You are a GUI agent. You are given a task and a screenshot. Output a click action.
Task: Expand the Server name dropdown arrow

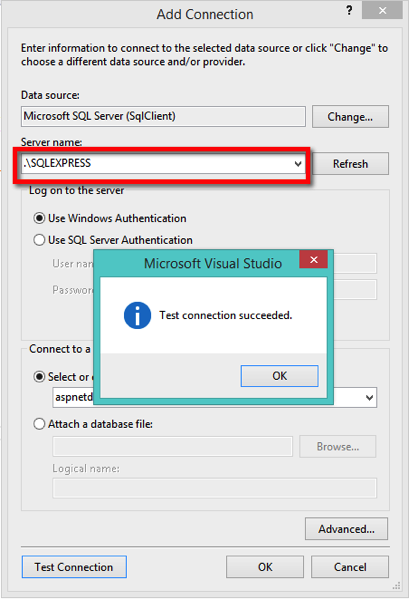[x=298, y=164]
